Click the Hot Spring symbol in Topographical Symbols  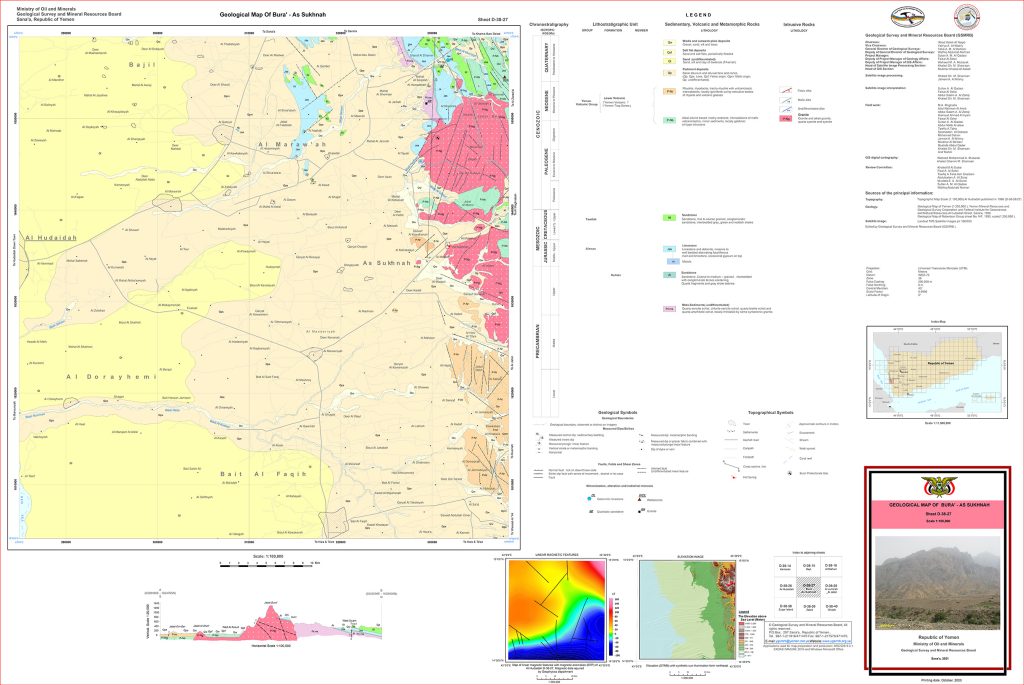coord(736,478)
